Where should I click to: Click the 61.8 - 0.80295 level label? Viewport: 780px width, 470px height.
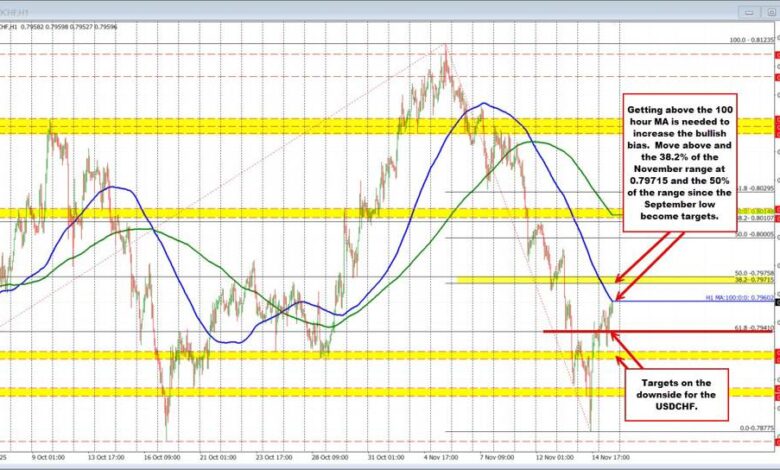(751, 188)
